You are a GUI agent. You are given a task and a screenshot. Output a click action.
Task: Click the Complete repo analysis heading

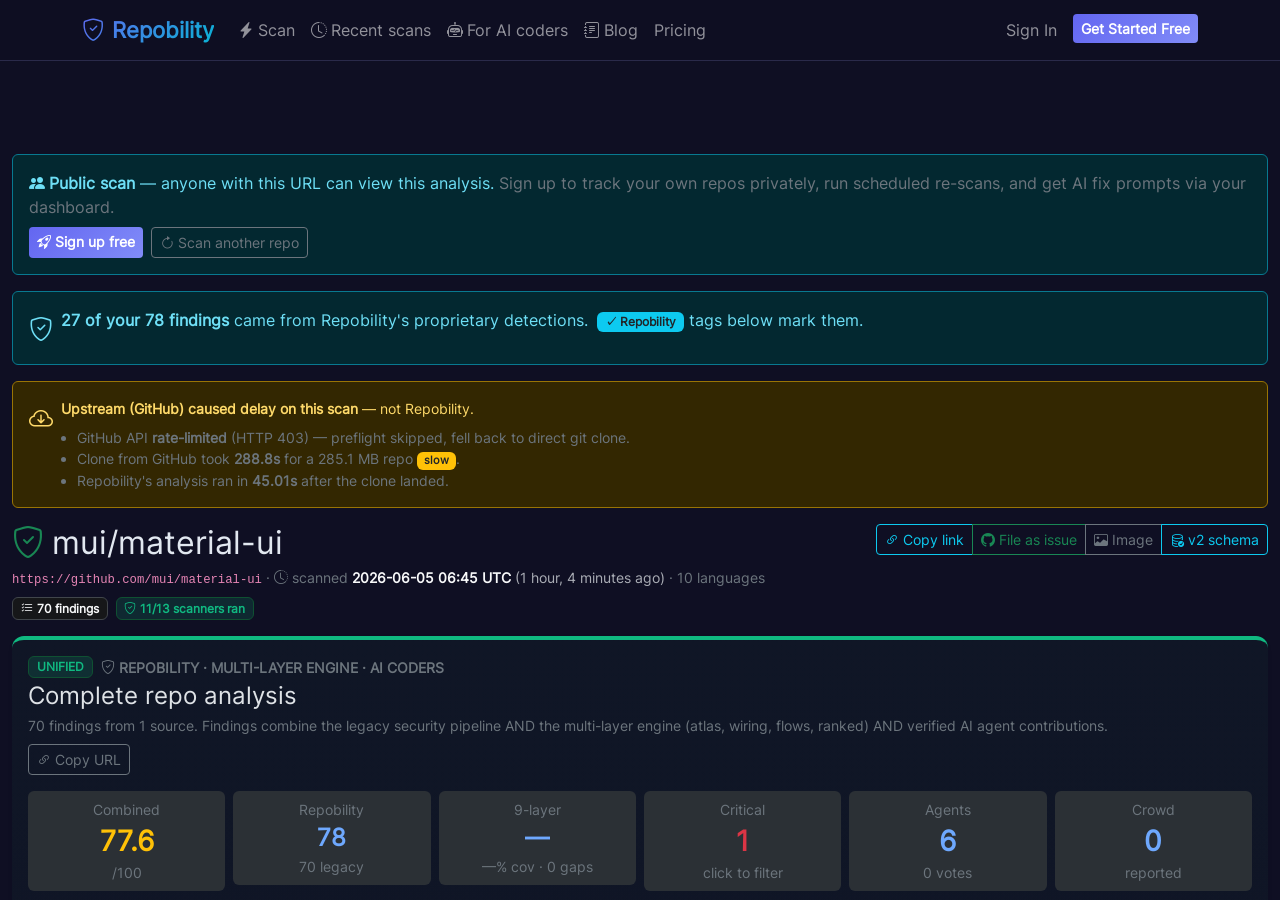[x=162, y=695]
